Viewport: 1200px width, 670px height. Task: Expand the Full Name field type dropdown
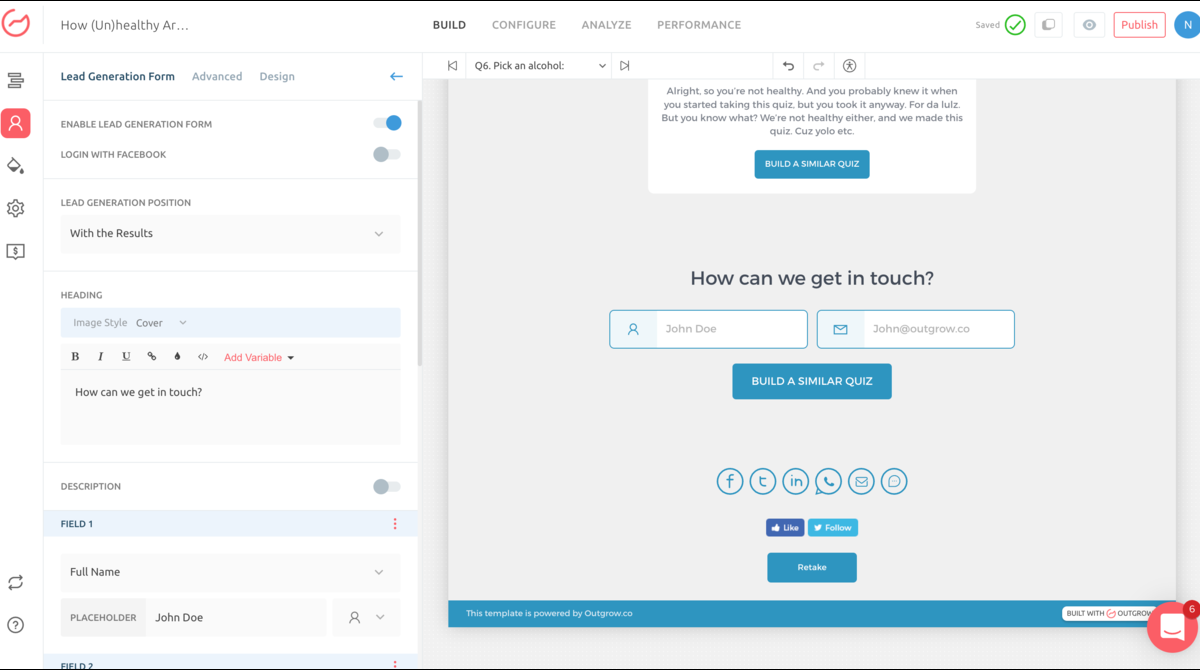(230, 572)
